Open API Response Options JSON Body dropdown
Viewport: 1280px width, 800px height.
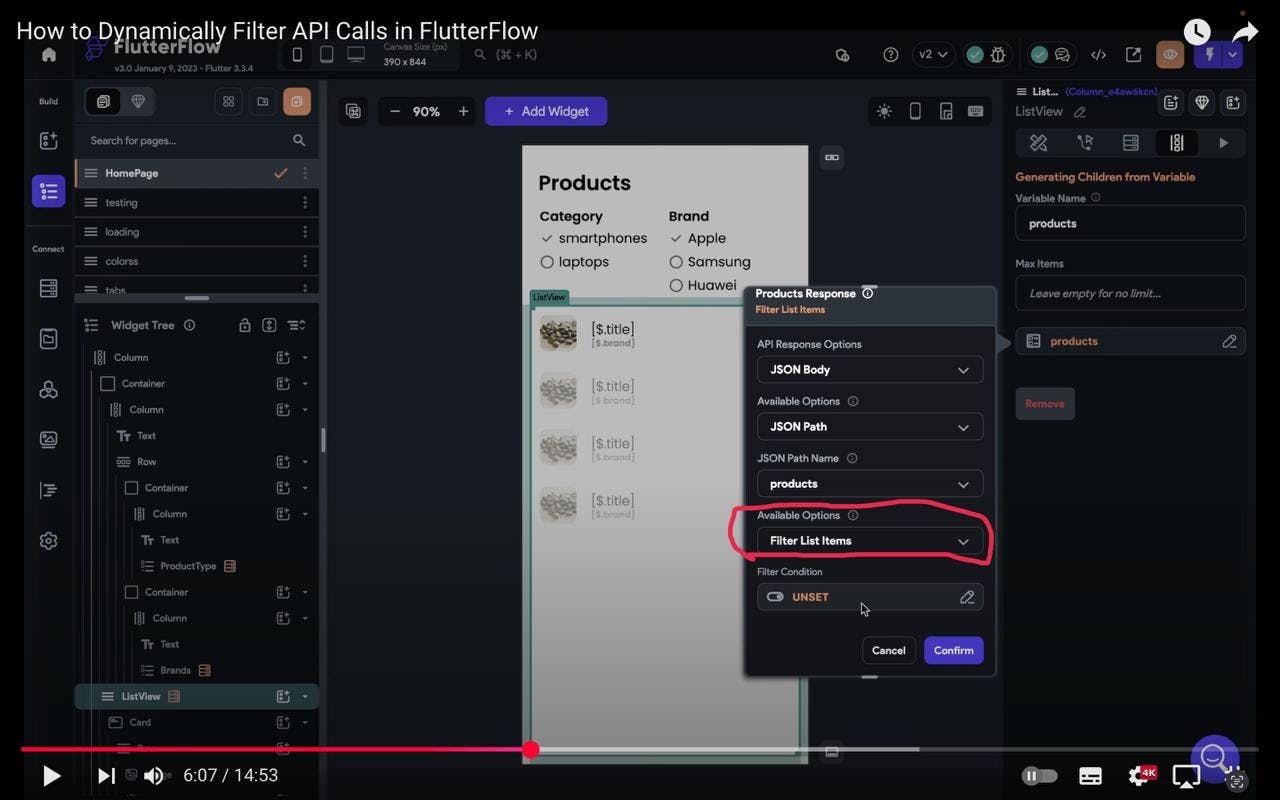[x=870, y=370]
